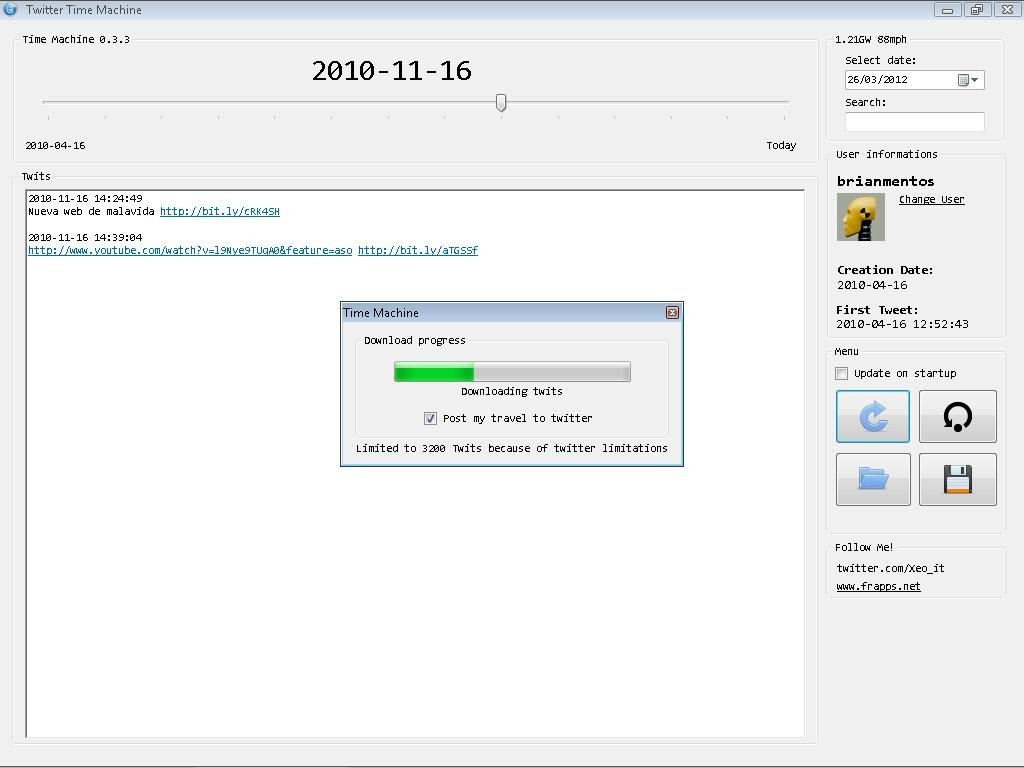This screenshot has height=768, width=1024.
Task: Click First Tweet value 2010-04-16 12:52:43
Action: [x=902, y=324]
